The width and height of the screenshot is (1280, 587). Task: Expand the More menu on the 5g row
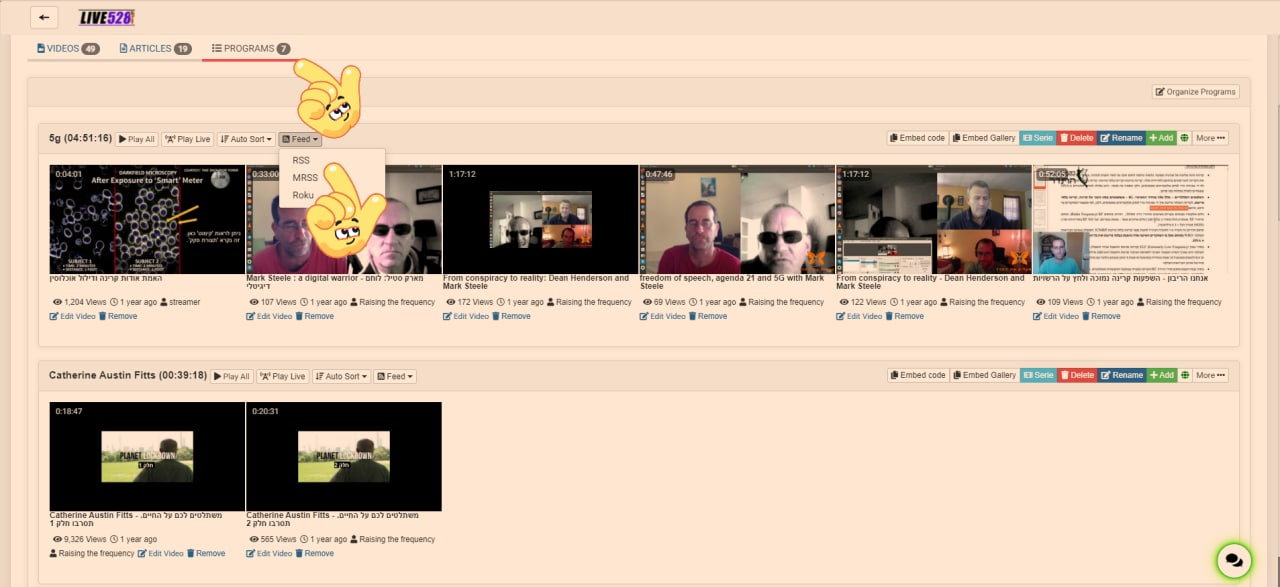coord(1209,138)
